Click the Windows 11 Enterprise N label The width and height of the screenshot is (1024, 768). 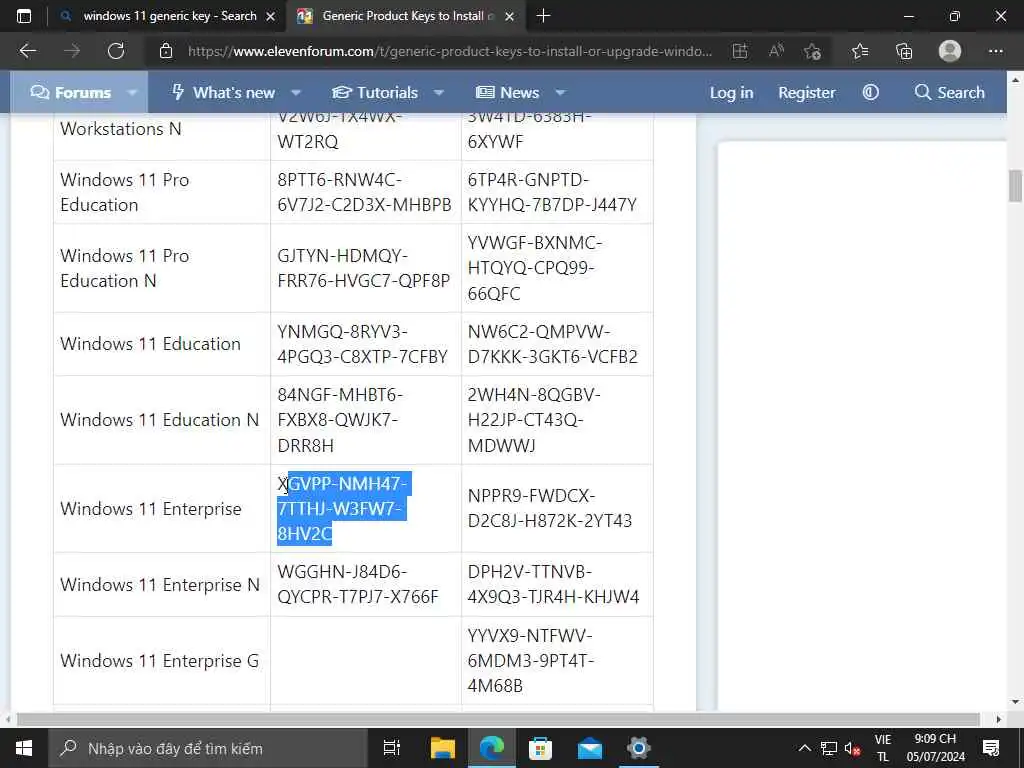click(x=160, y=584)
